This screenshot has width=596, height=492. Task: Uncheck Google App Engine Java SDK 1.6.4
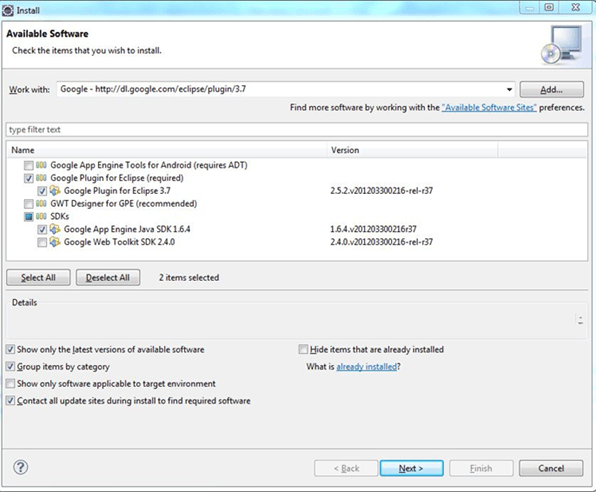(x=42, y=229)
